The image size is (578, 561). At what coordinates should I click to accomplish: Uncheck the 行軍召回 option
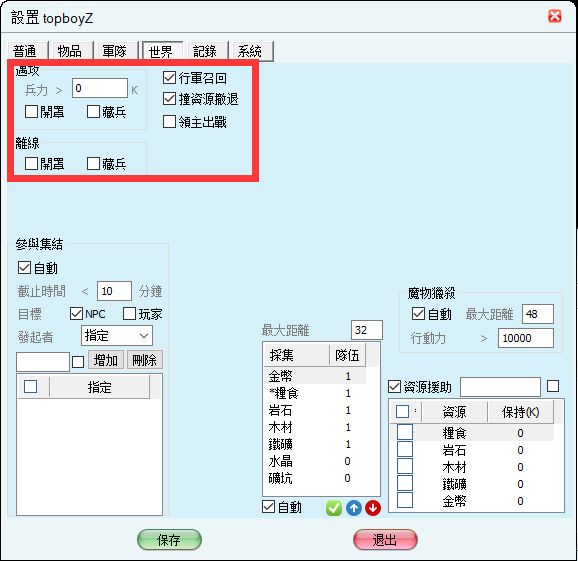point(169,77)
